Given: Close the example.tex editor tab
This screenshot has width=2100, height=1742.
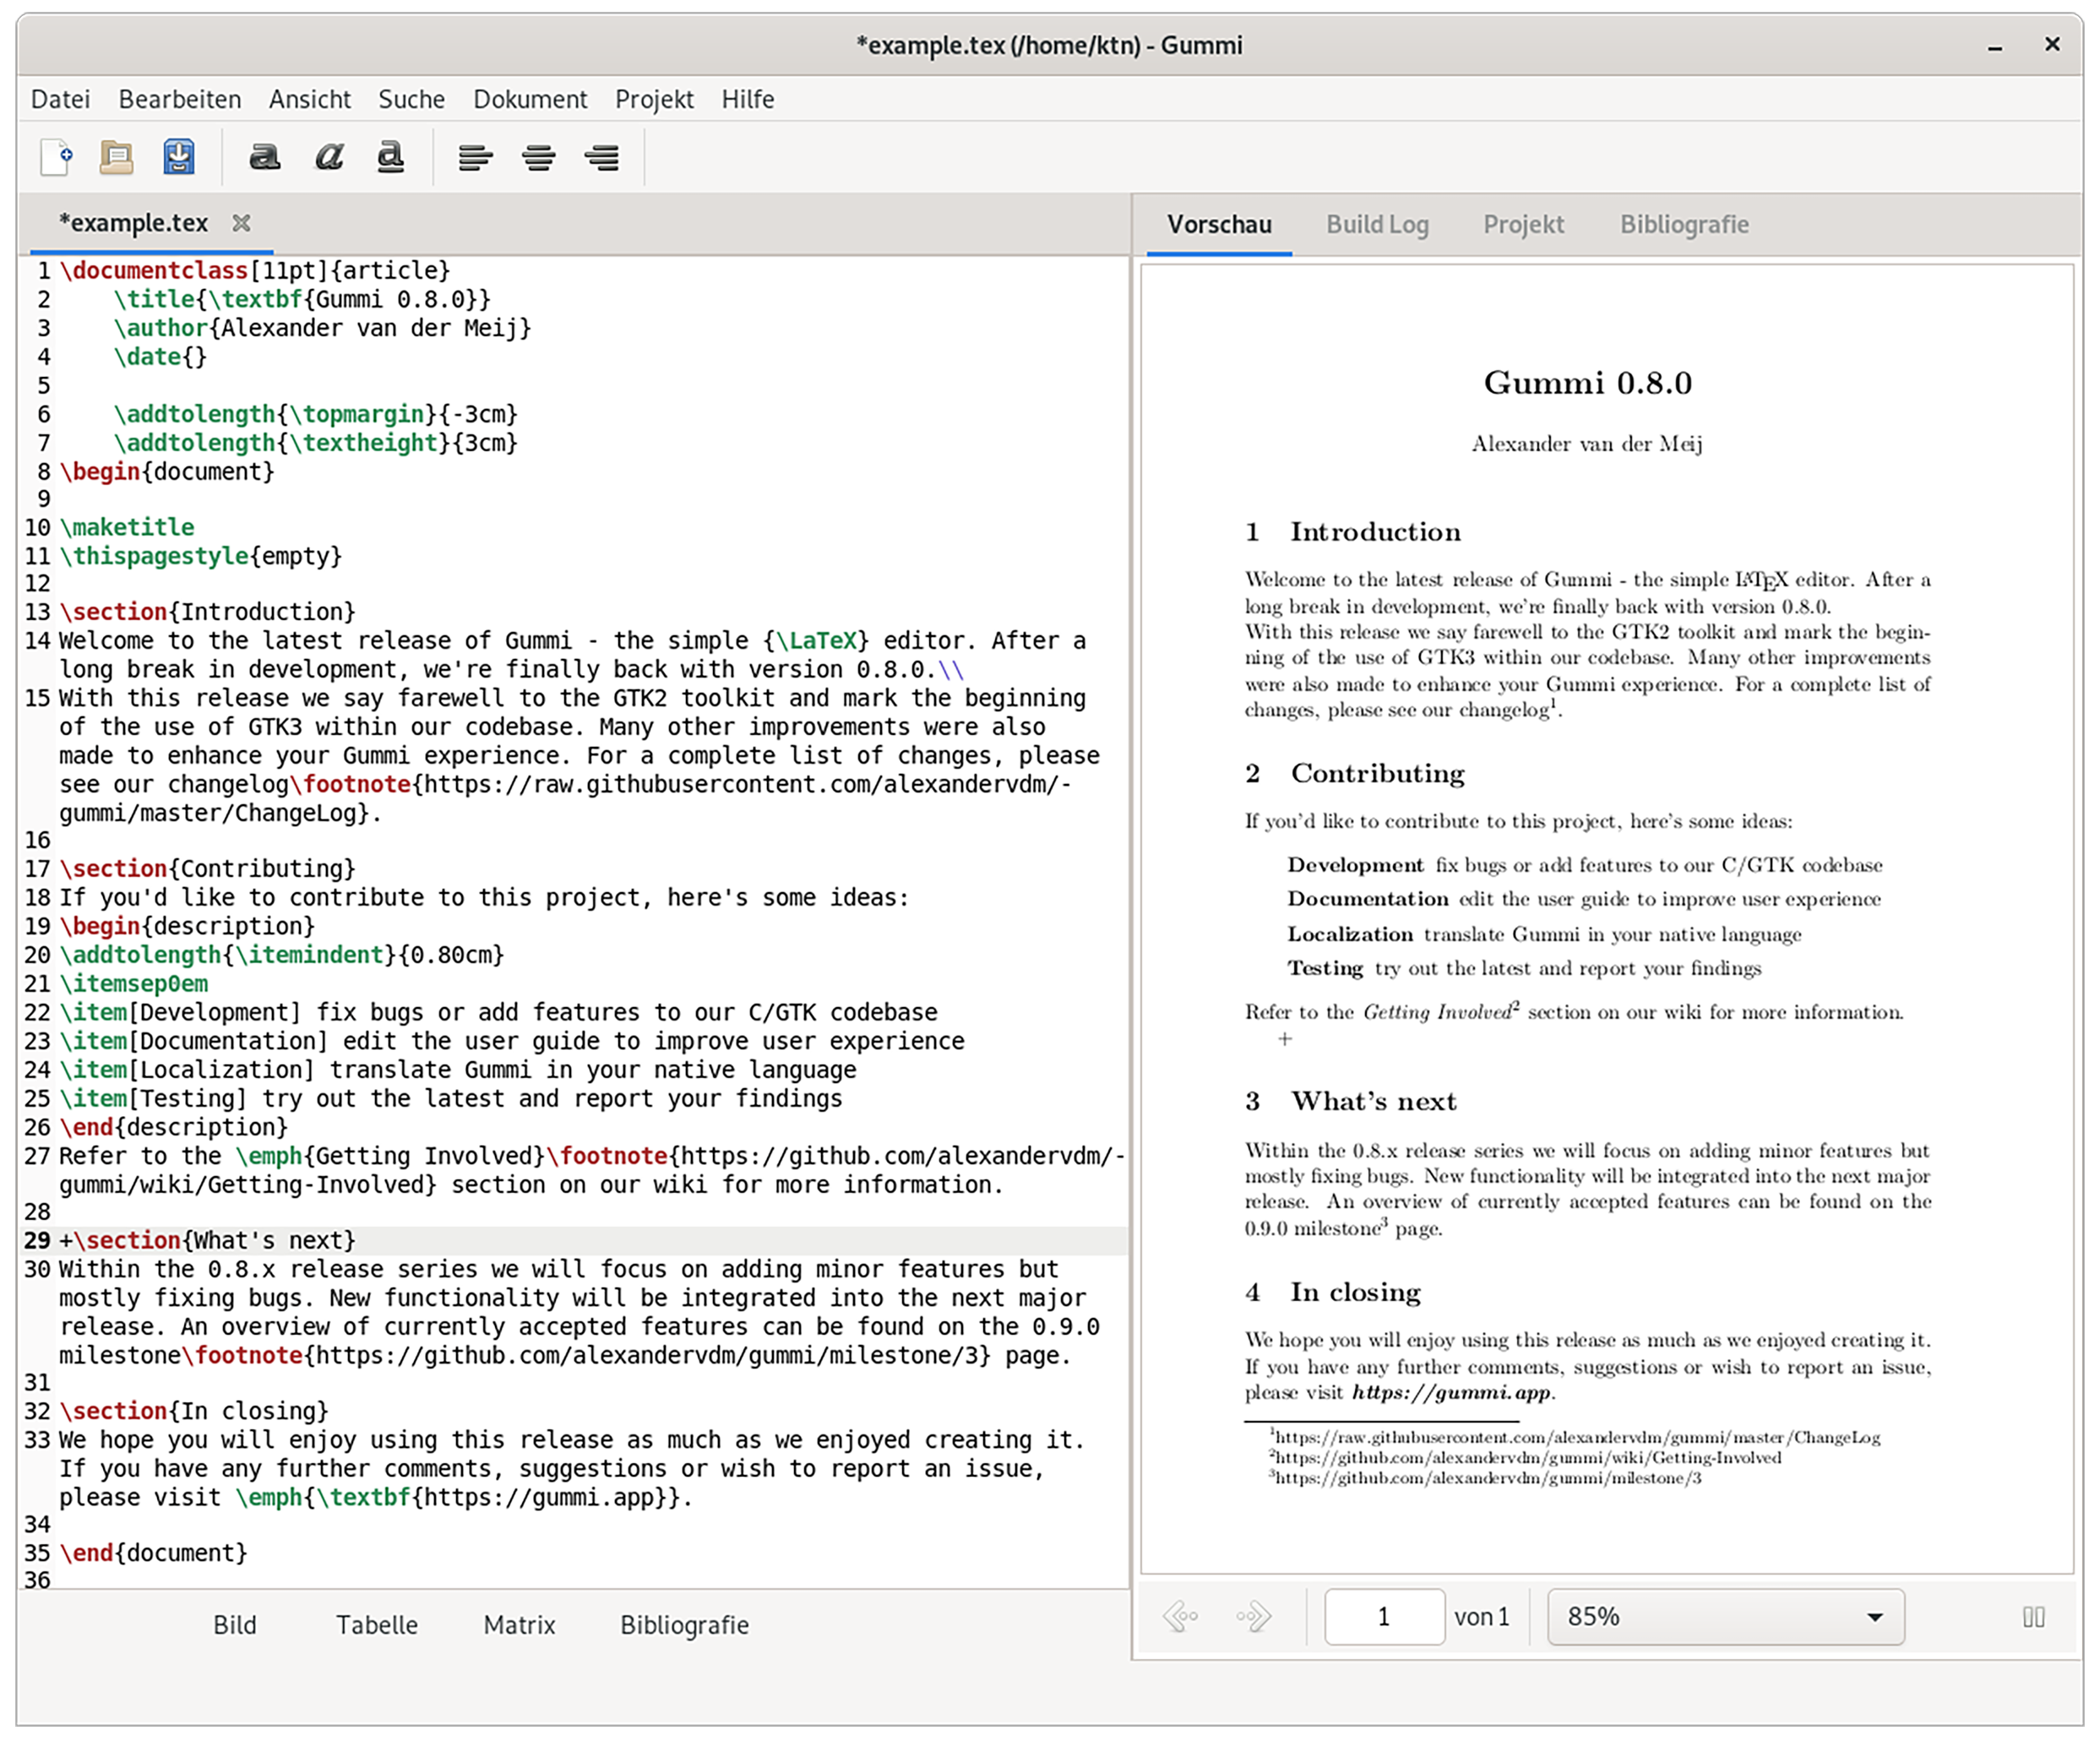Looking at the screenshot, I should 241,223.
